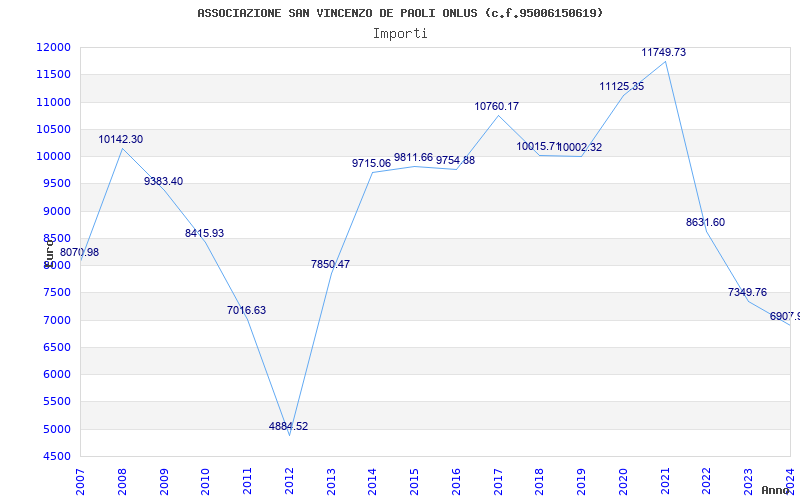800x500 pixels.
Task: Click the 2022 x-axis year label
Action: coord(707,482)
